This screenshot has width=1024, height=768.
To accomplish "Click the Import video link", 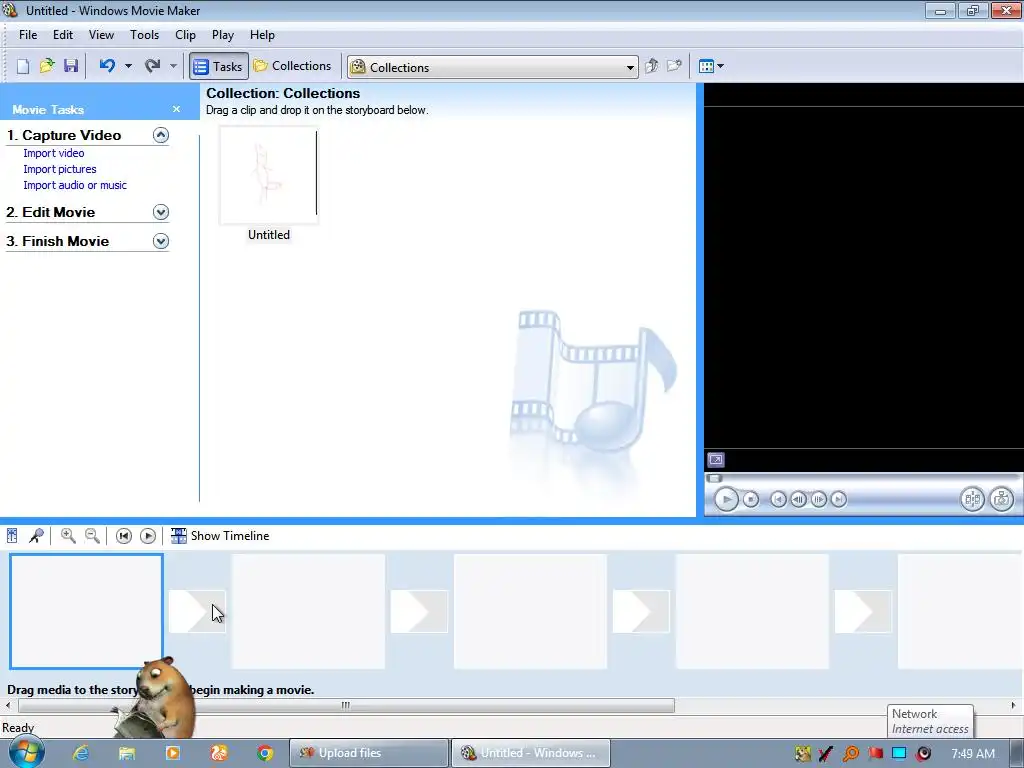I will [x=54, y=153].
